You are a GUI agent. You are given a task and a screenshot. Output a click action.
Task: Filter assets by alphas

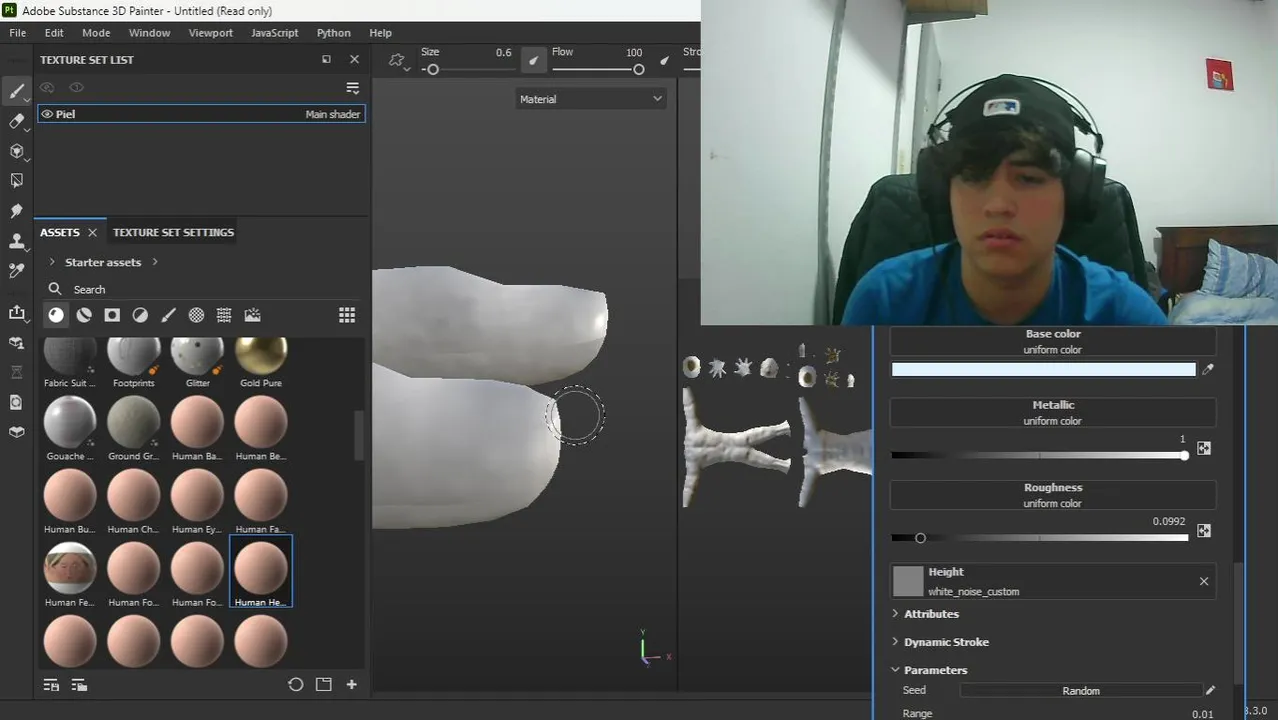coord(196,315)
